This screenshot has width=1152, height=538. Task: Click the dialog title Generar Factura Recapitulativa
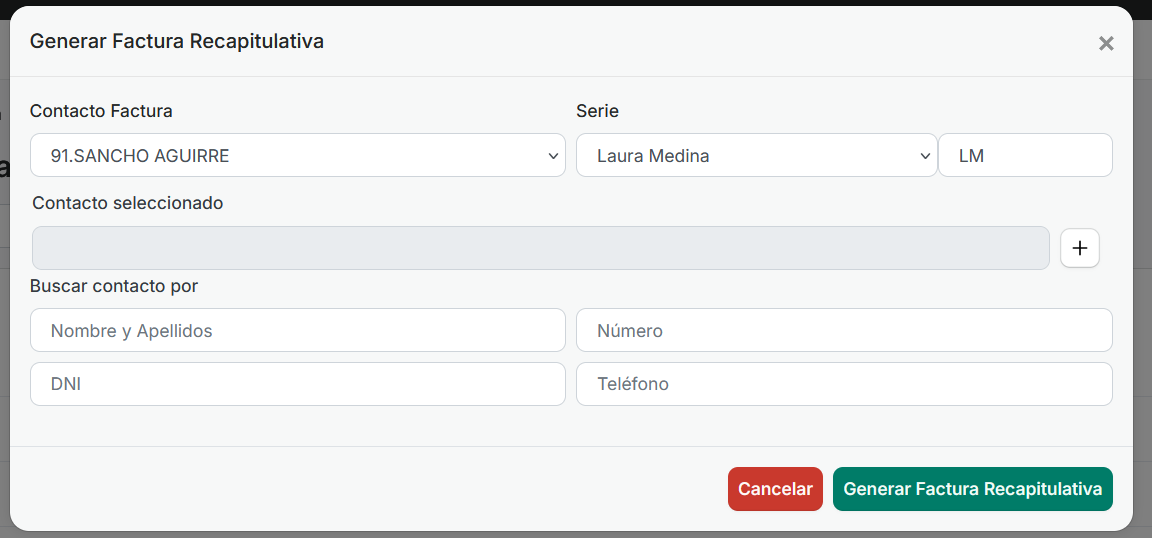[177, 41]
